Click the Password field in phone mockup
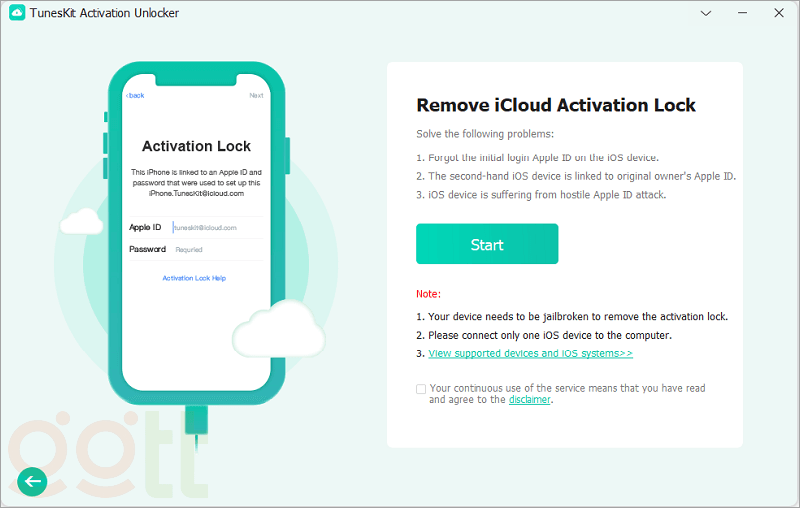800x508 pixels. [215, 250]
